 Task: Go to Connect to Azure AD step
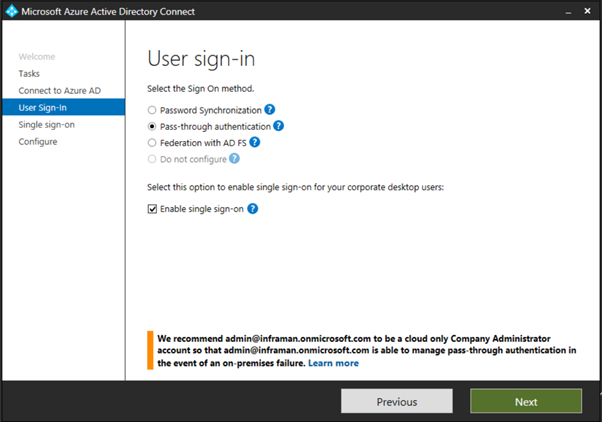click(x=59, y=91)
